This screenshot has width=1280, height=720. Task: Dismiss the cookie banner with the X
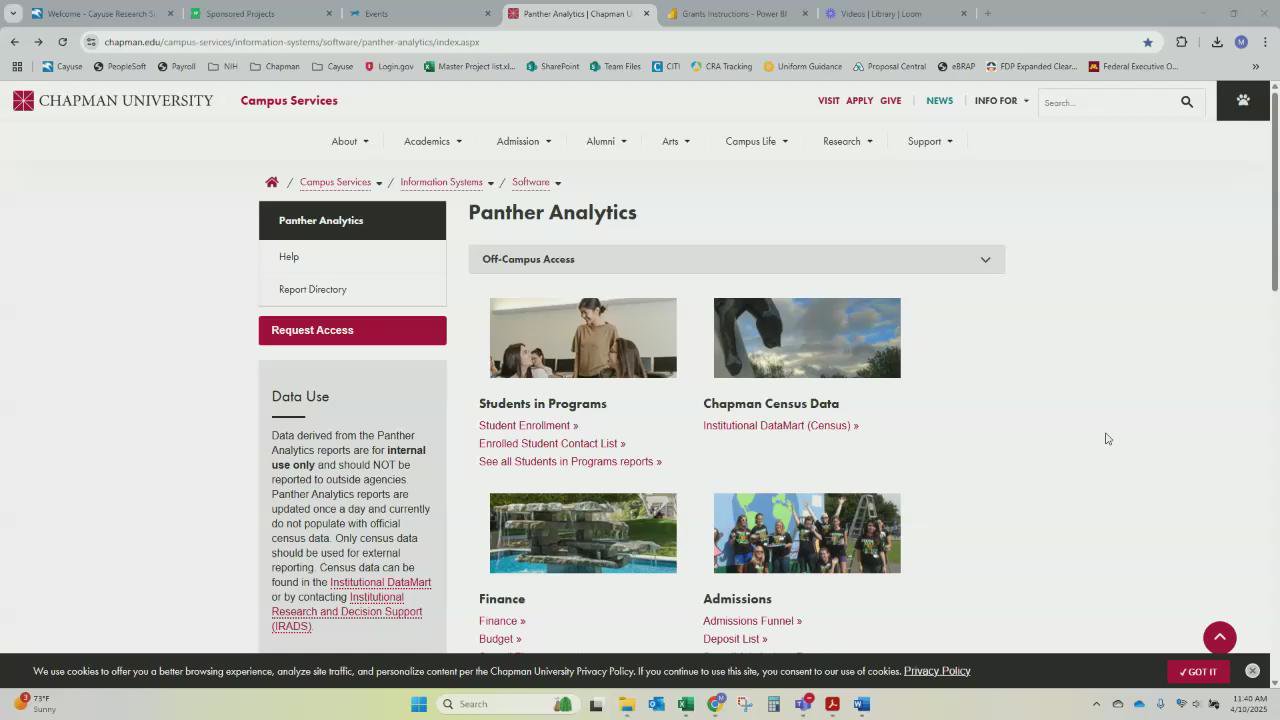coord(1252,671)
